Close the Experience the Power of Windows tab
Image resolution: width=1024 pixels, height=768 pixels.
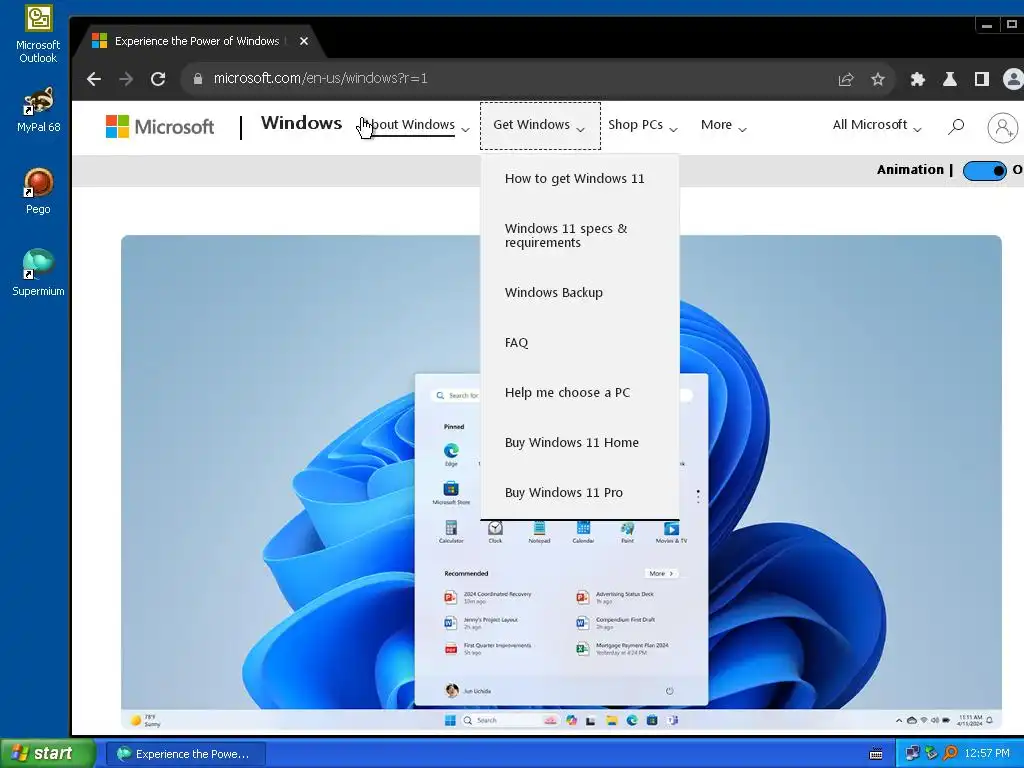pyautogui.click(x=304, y=41)
